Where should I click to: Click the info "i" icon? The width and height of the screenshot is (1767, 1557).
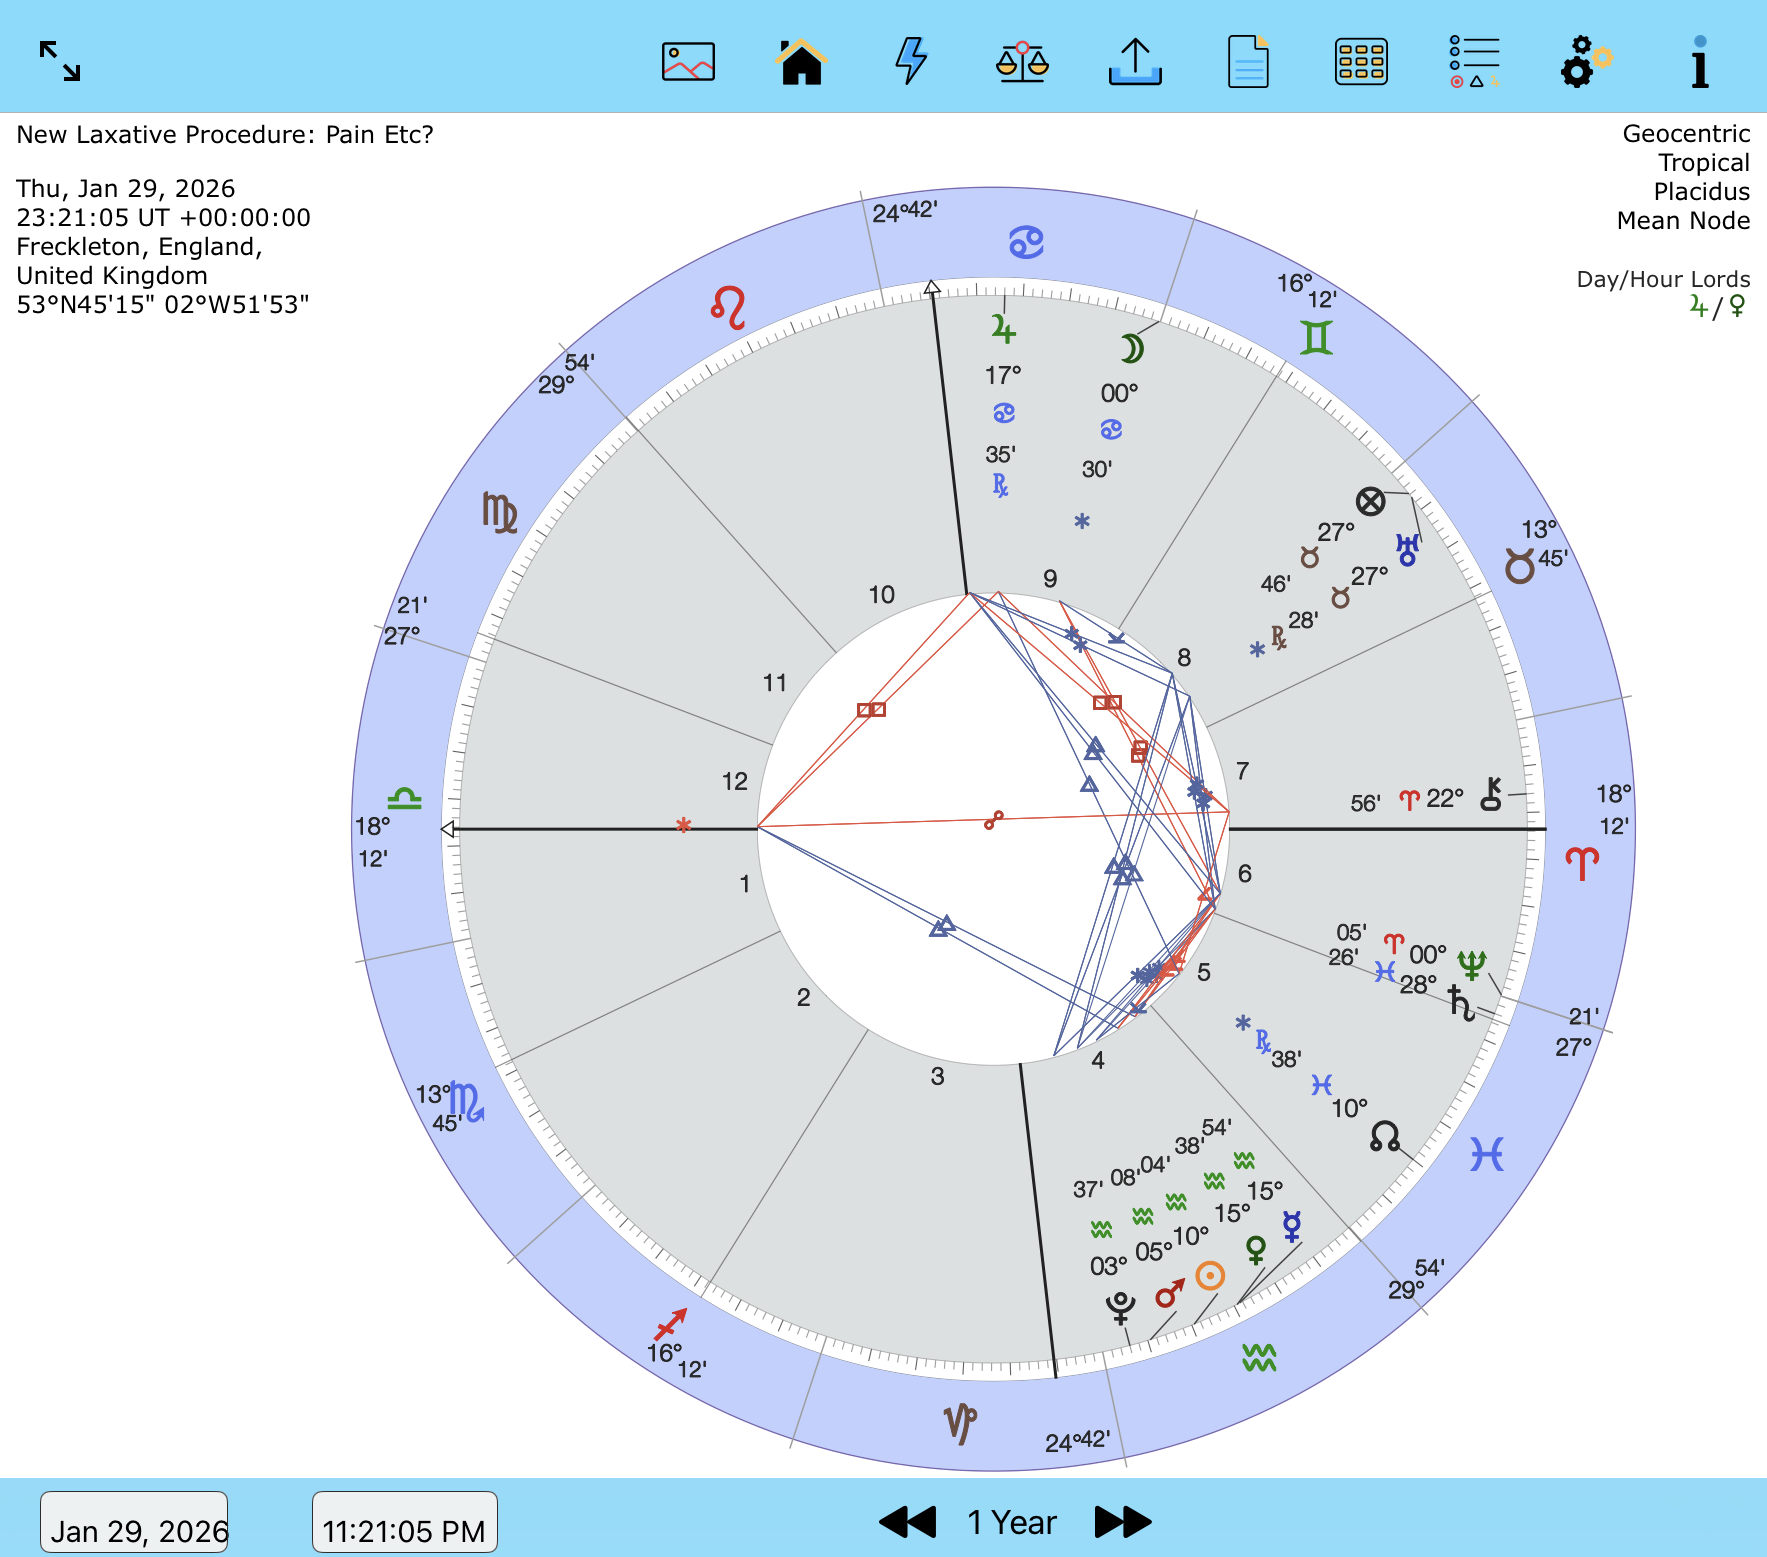click(x=1699, y=62)
